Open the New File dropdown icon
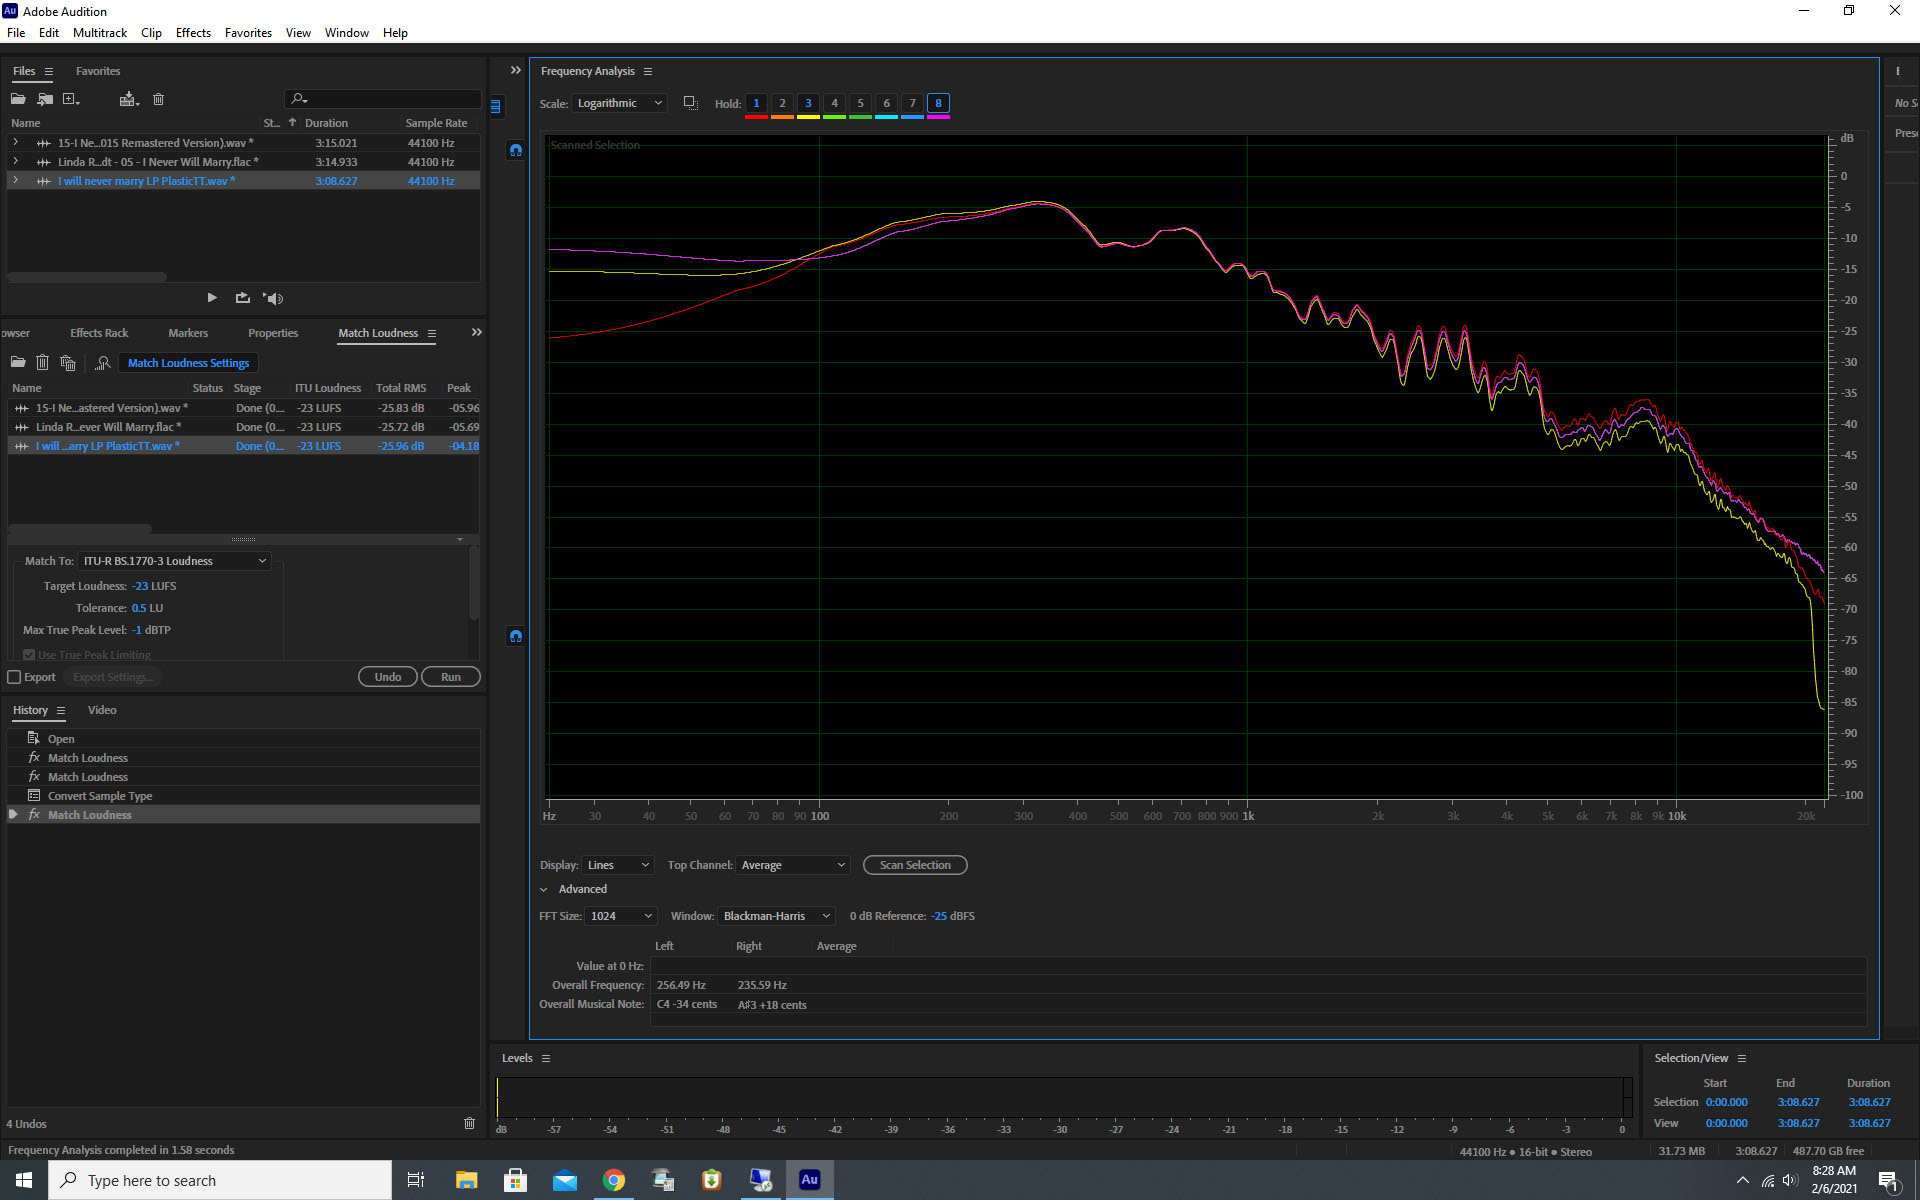Screen dimensions: 1920x1200 pos(71,99)
